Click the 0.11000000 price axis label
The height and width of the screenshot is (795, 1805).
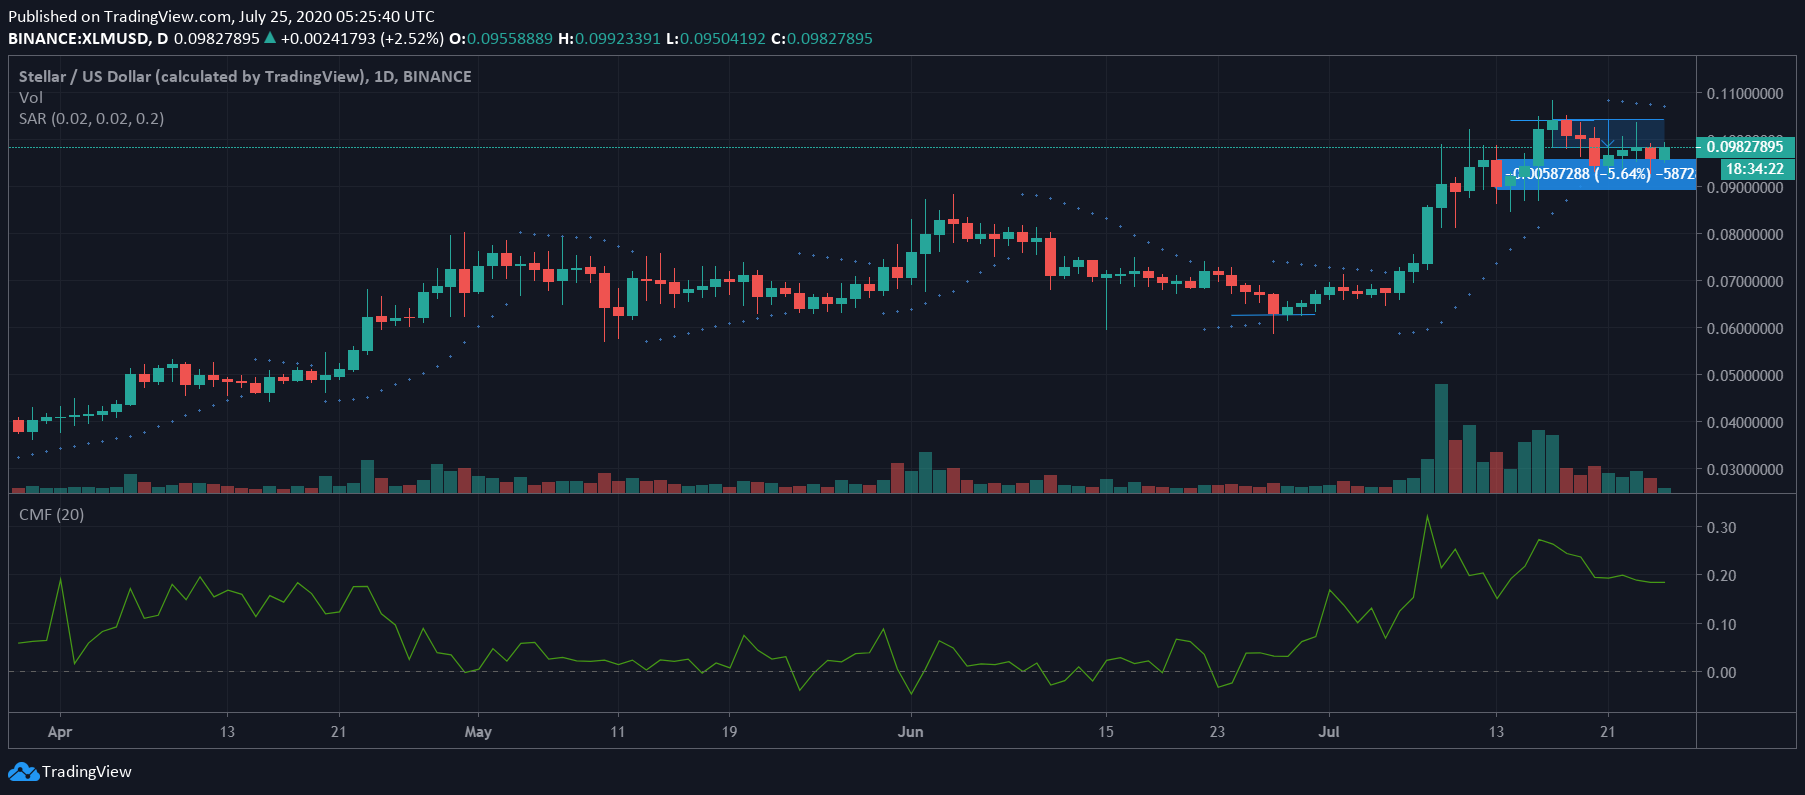(1745, 94)
